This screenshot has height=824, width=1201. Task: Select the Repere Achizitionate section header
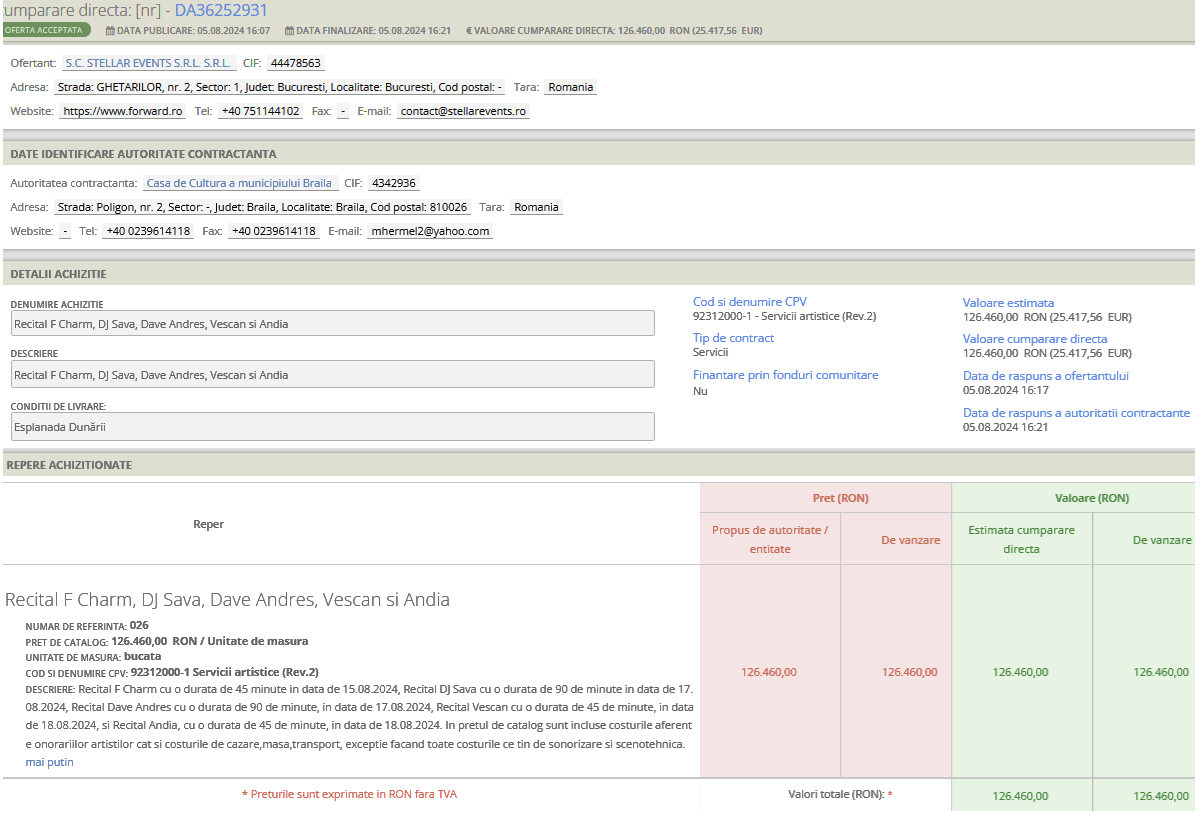(69, 465)
